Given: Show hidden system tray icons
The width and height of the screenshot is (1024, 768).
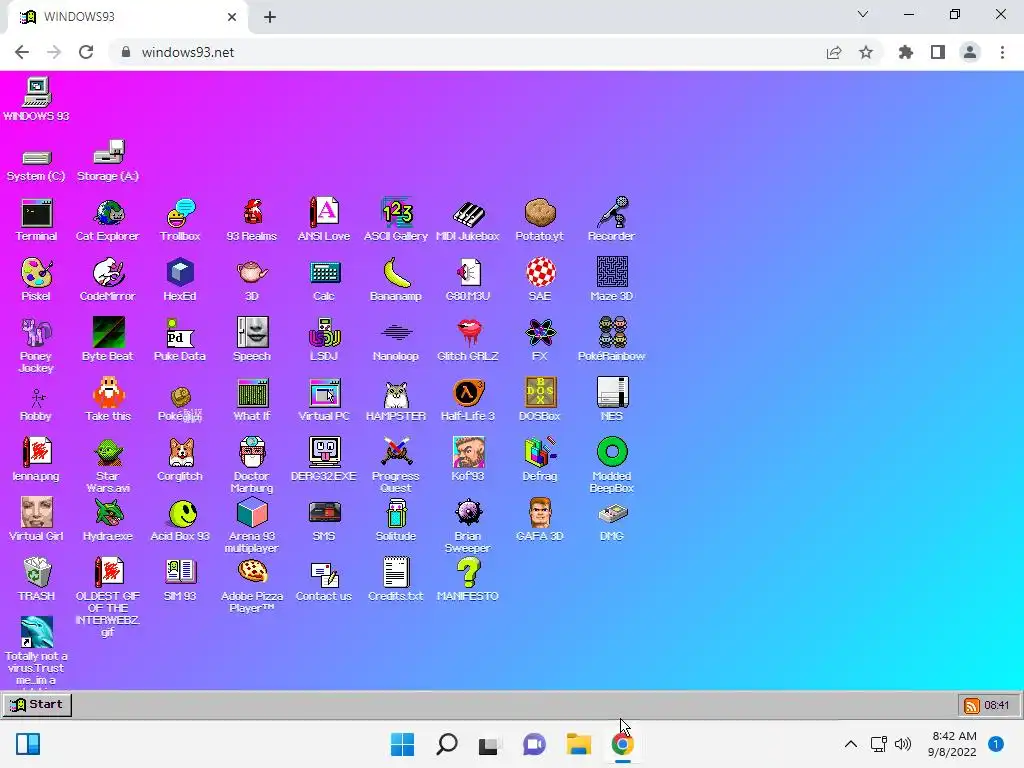Looking at the screenshot, I should click(851, 744).
